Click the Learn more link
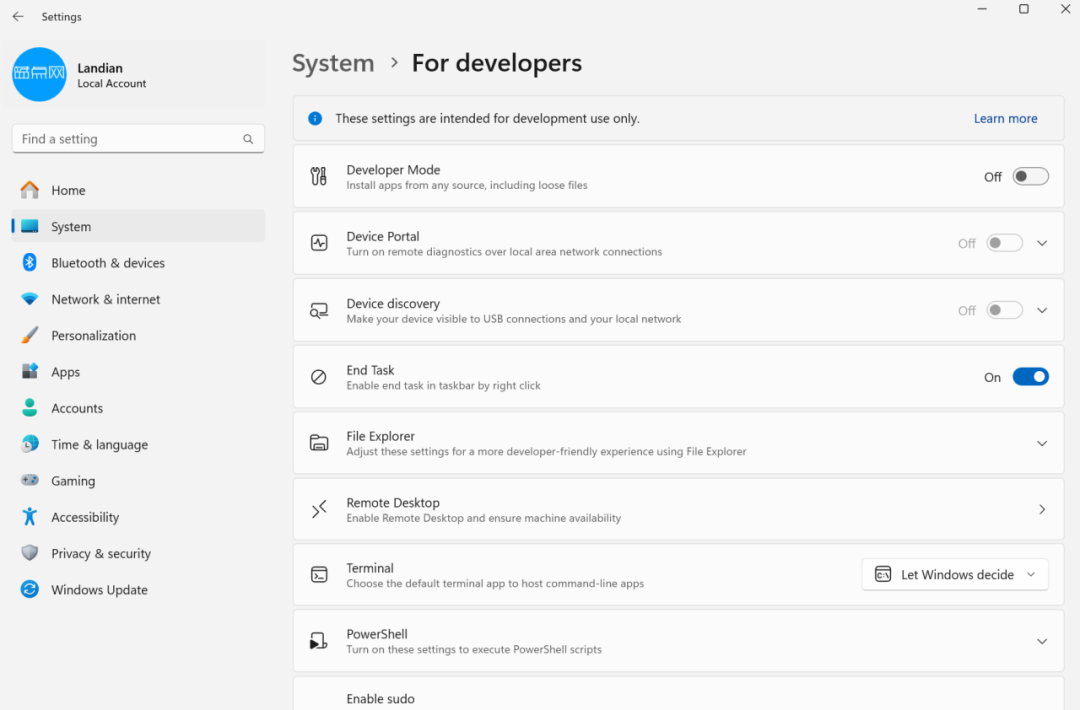This screenshot has width=1080, height=710. click(1006, 118)
